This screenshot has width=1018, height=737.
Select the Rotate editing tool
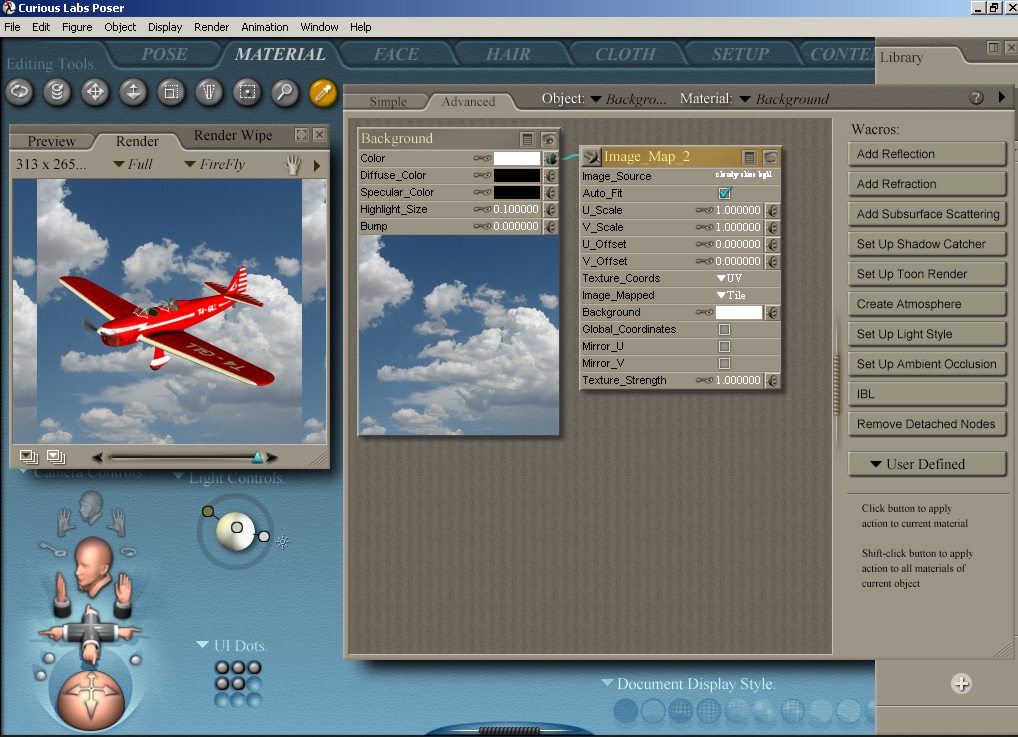[19, 93]
